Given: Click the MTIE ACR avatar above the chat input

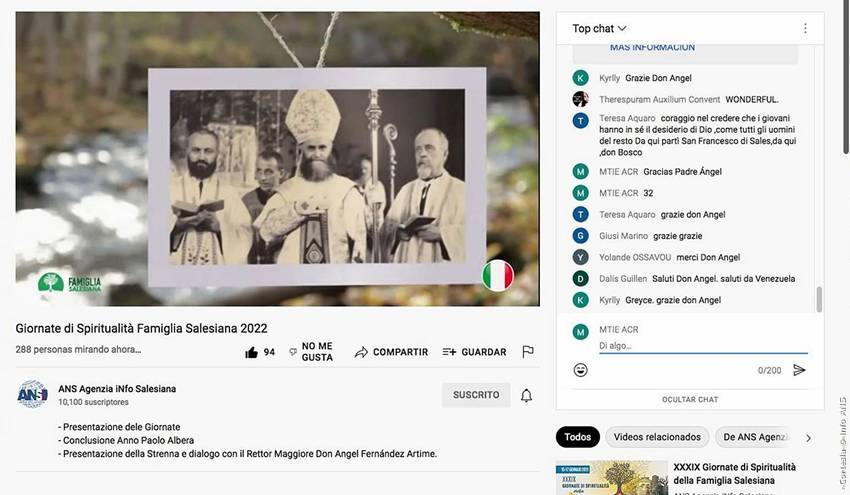Looking at the screenshot, I should point(581,332).
